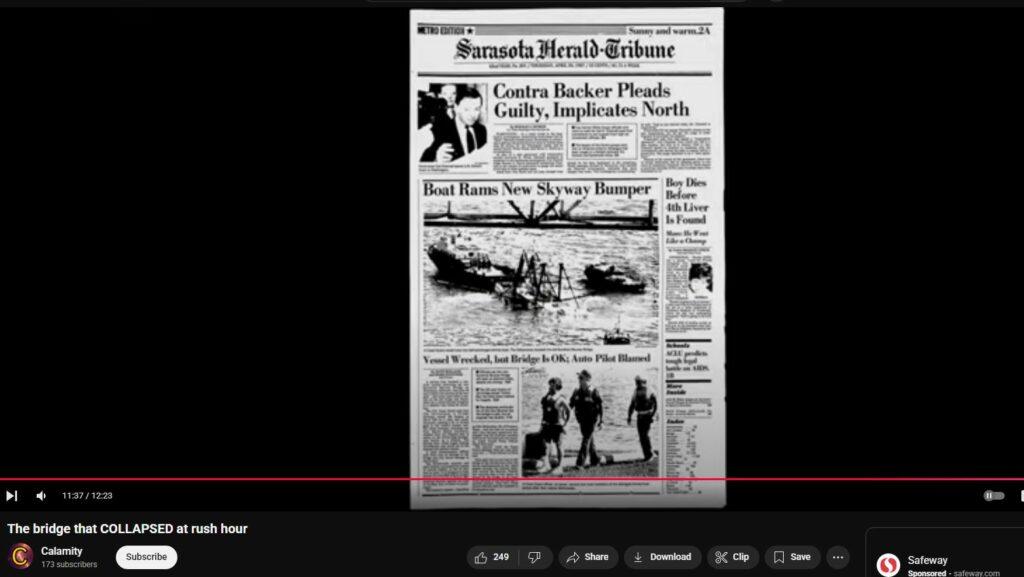Open the Safeway sponsored ad logo

pos(888,564)
